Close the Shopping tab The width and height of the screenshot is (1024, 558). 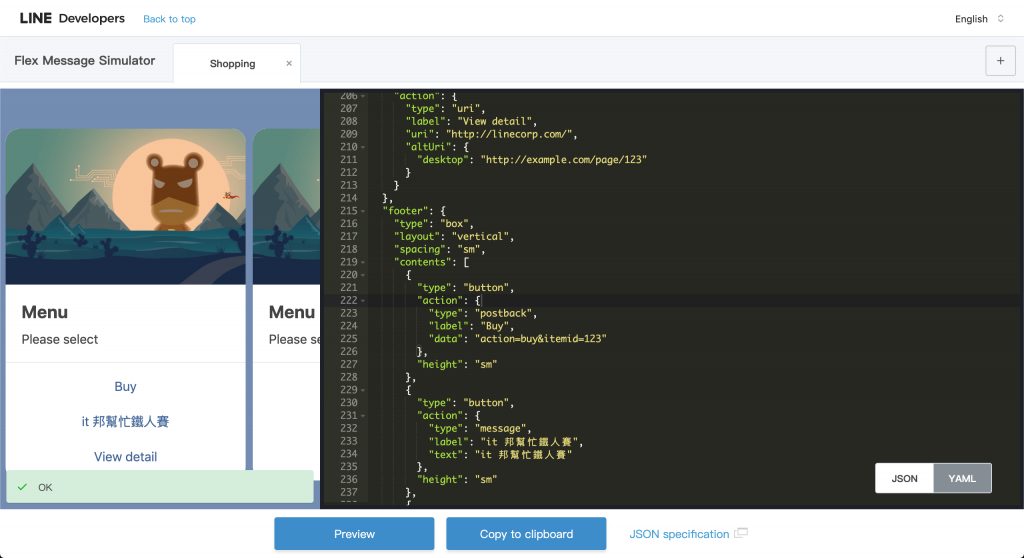(x=289, y=63)
